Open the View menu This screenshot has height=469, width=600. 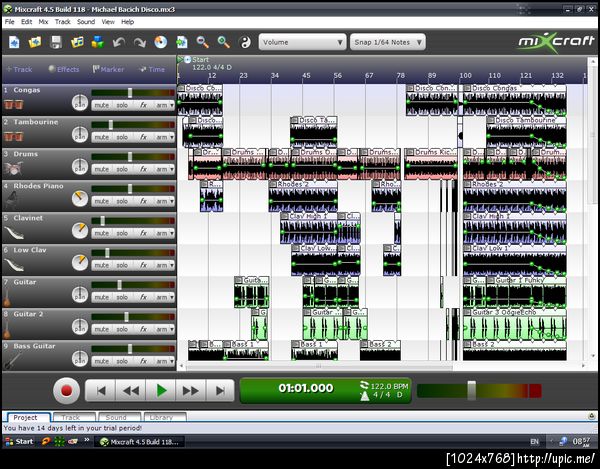[x=108, y=22]
